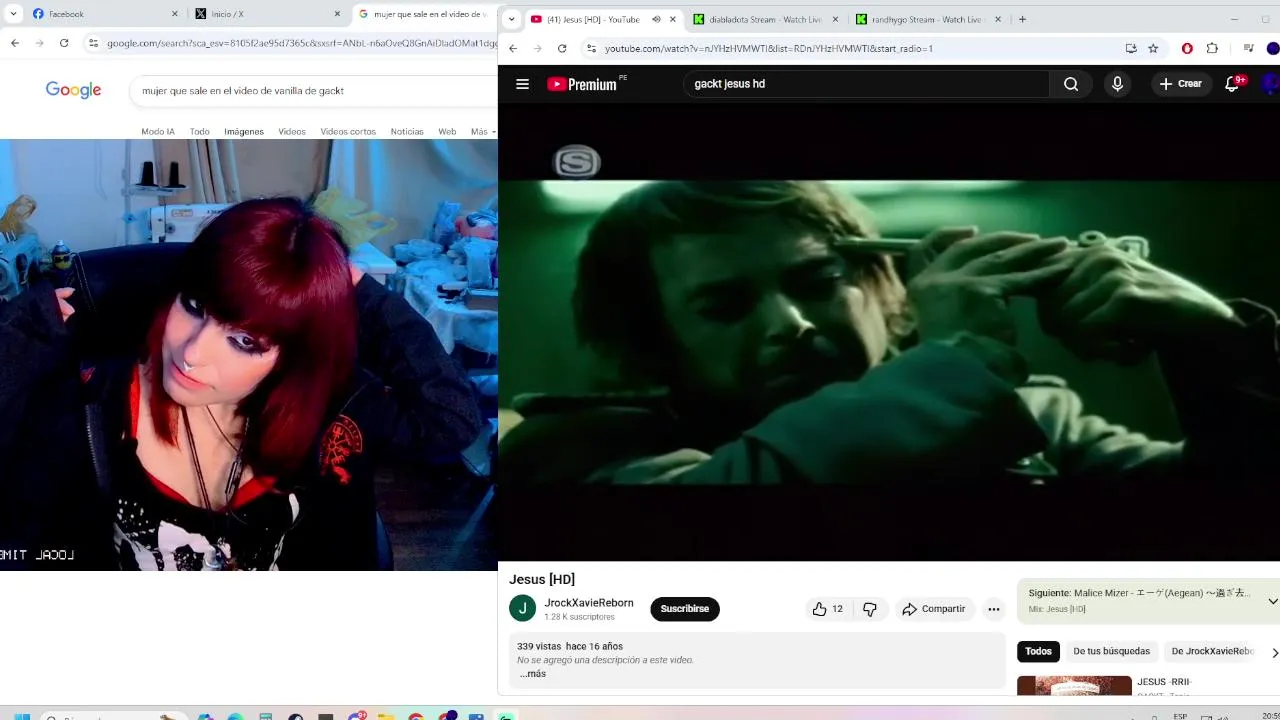1280x720 pixels.
Task: Install app icon in YouTube address bar
Action: point(1131,48)
